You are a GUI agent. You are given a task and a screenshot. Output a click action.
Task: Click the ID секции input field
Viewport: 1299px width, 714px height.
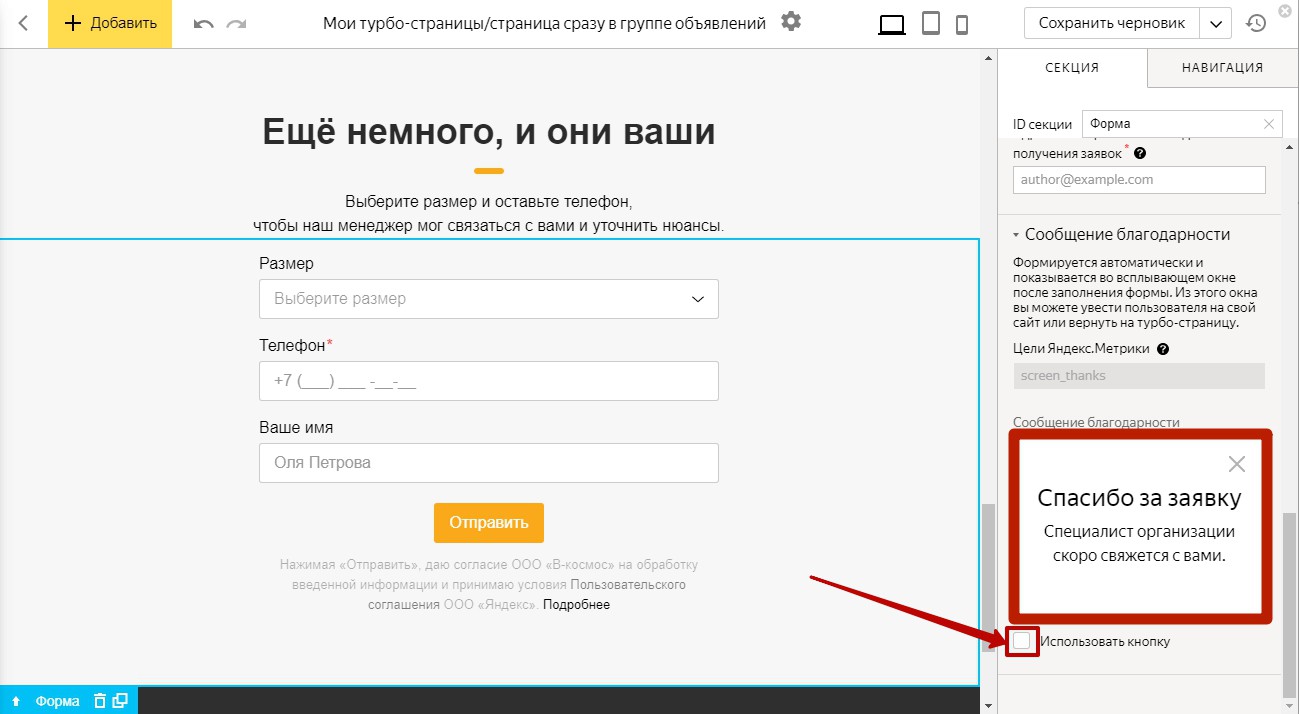1182,124
